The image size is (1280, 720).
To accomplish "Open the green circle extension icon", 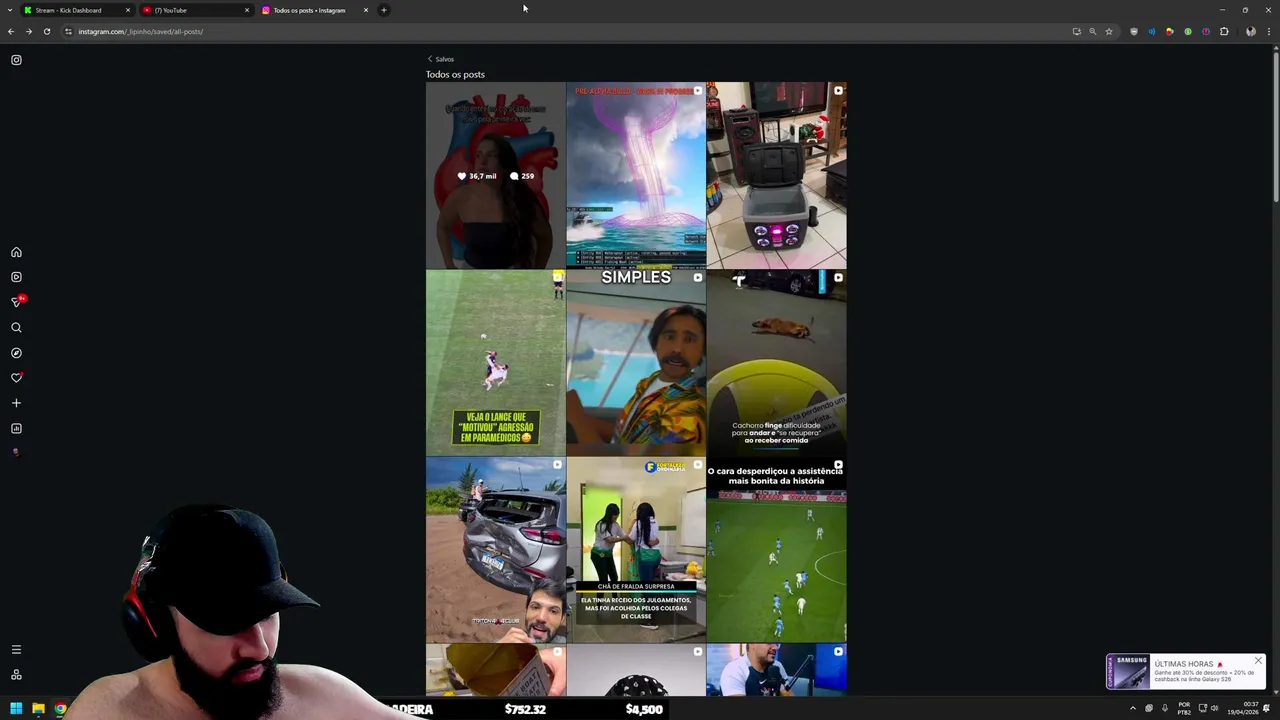I will point(1188,31).
